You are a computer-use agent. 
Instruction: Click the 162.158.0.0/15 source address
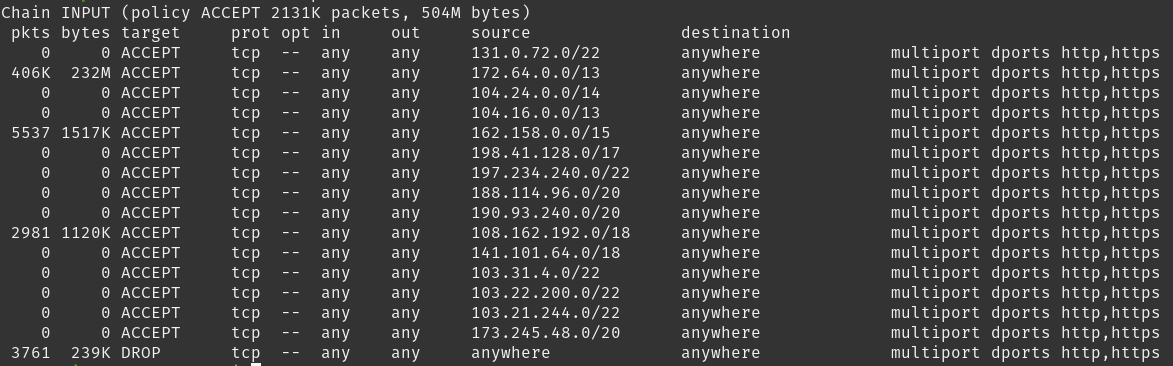click(x=541, y=133)
